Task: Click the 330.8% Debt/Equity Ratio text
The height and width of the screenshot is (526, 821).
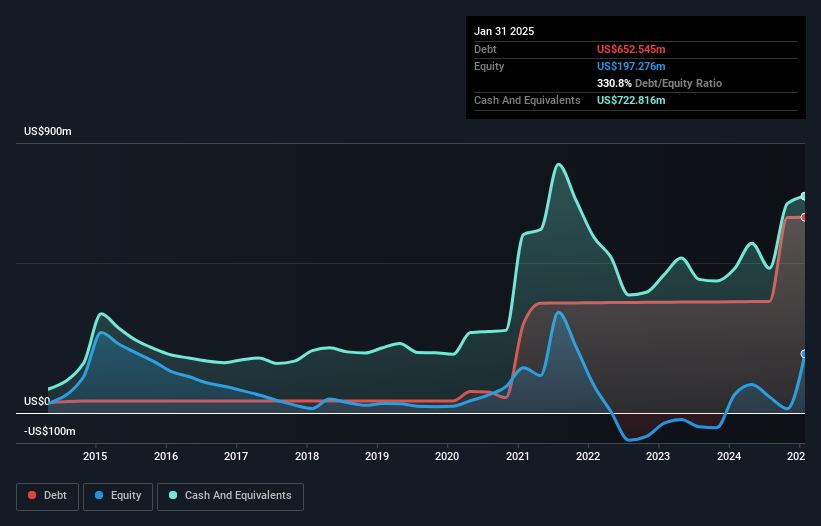Action: pos(659,83)
